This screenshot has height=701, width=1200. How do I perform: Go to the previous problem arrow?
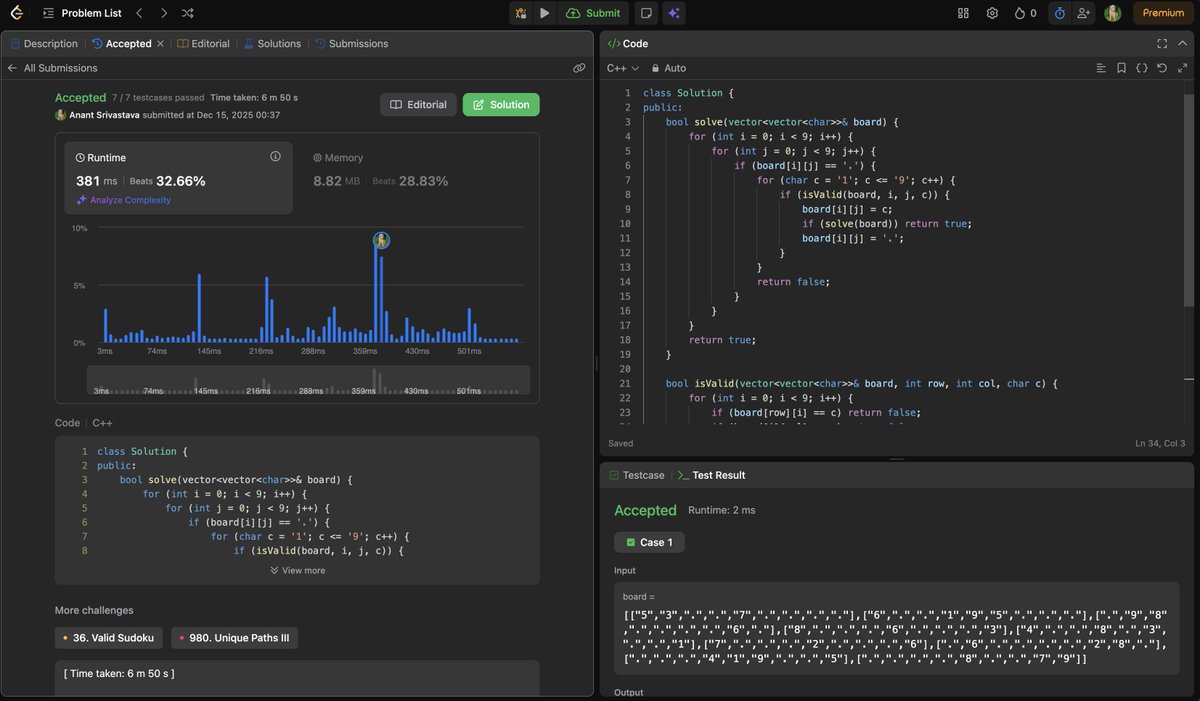(x=139, y=13)
